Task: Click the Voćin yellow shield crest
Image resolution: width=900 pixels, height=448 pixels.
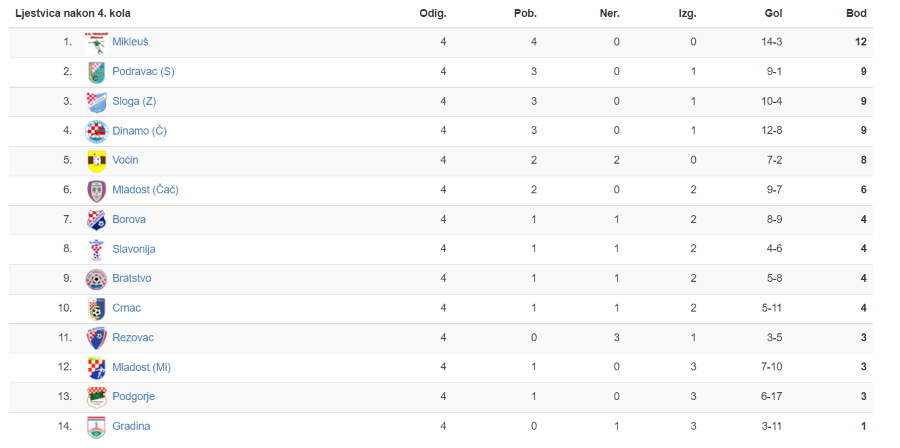Action: tap(96, 161)
